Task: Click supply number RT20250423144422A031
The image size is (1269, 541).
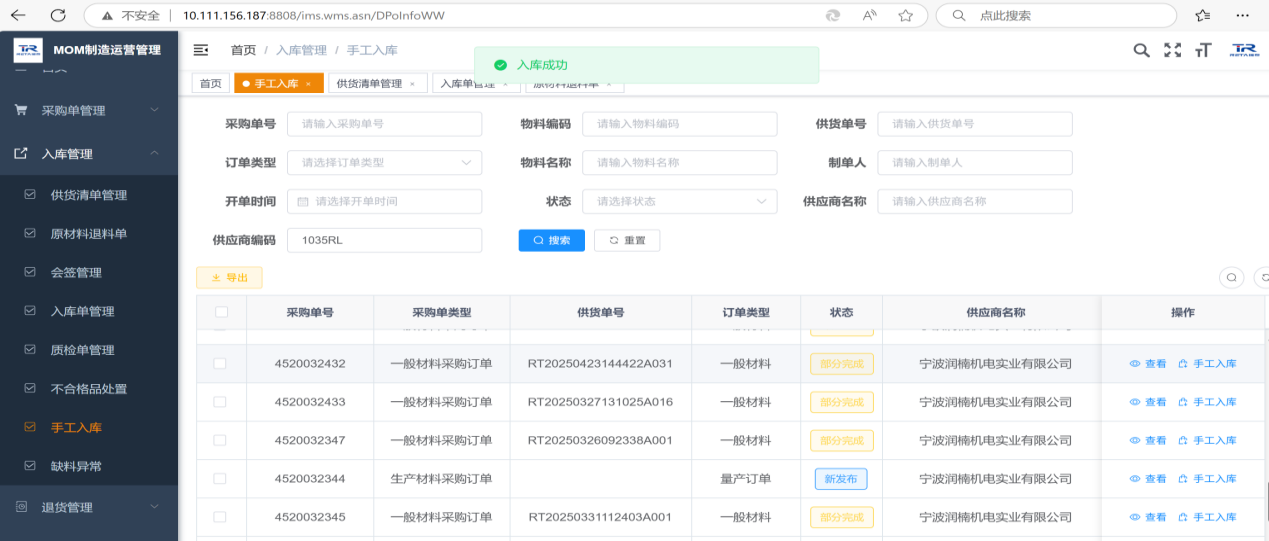Action: [x=600, y=364]
